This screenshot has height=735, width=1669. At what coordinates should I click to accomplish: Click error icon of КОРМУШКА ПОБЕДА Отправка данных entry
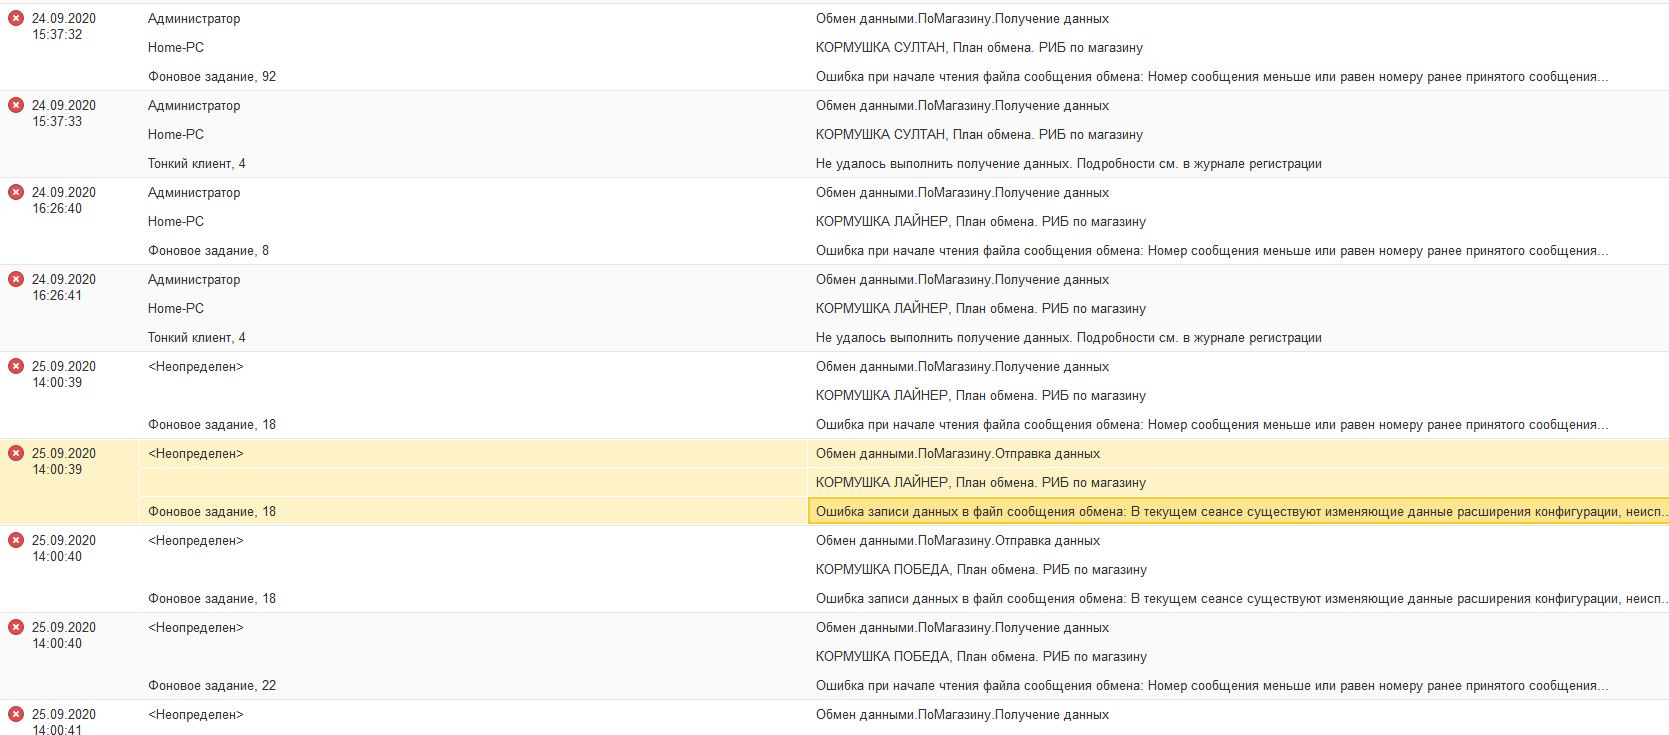click(x=16, y=541)
